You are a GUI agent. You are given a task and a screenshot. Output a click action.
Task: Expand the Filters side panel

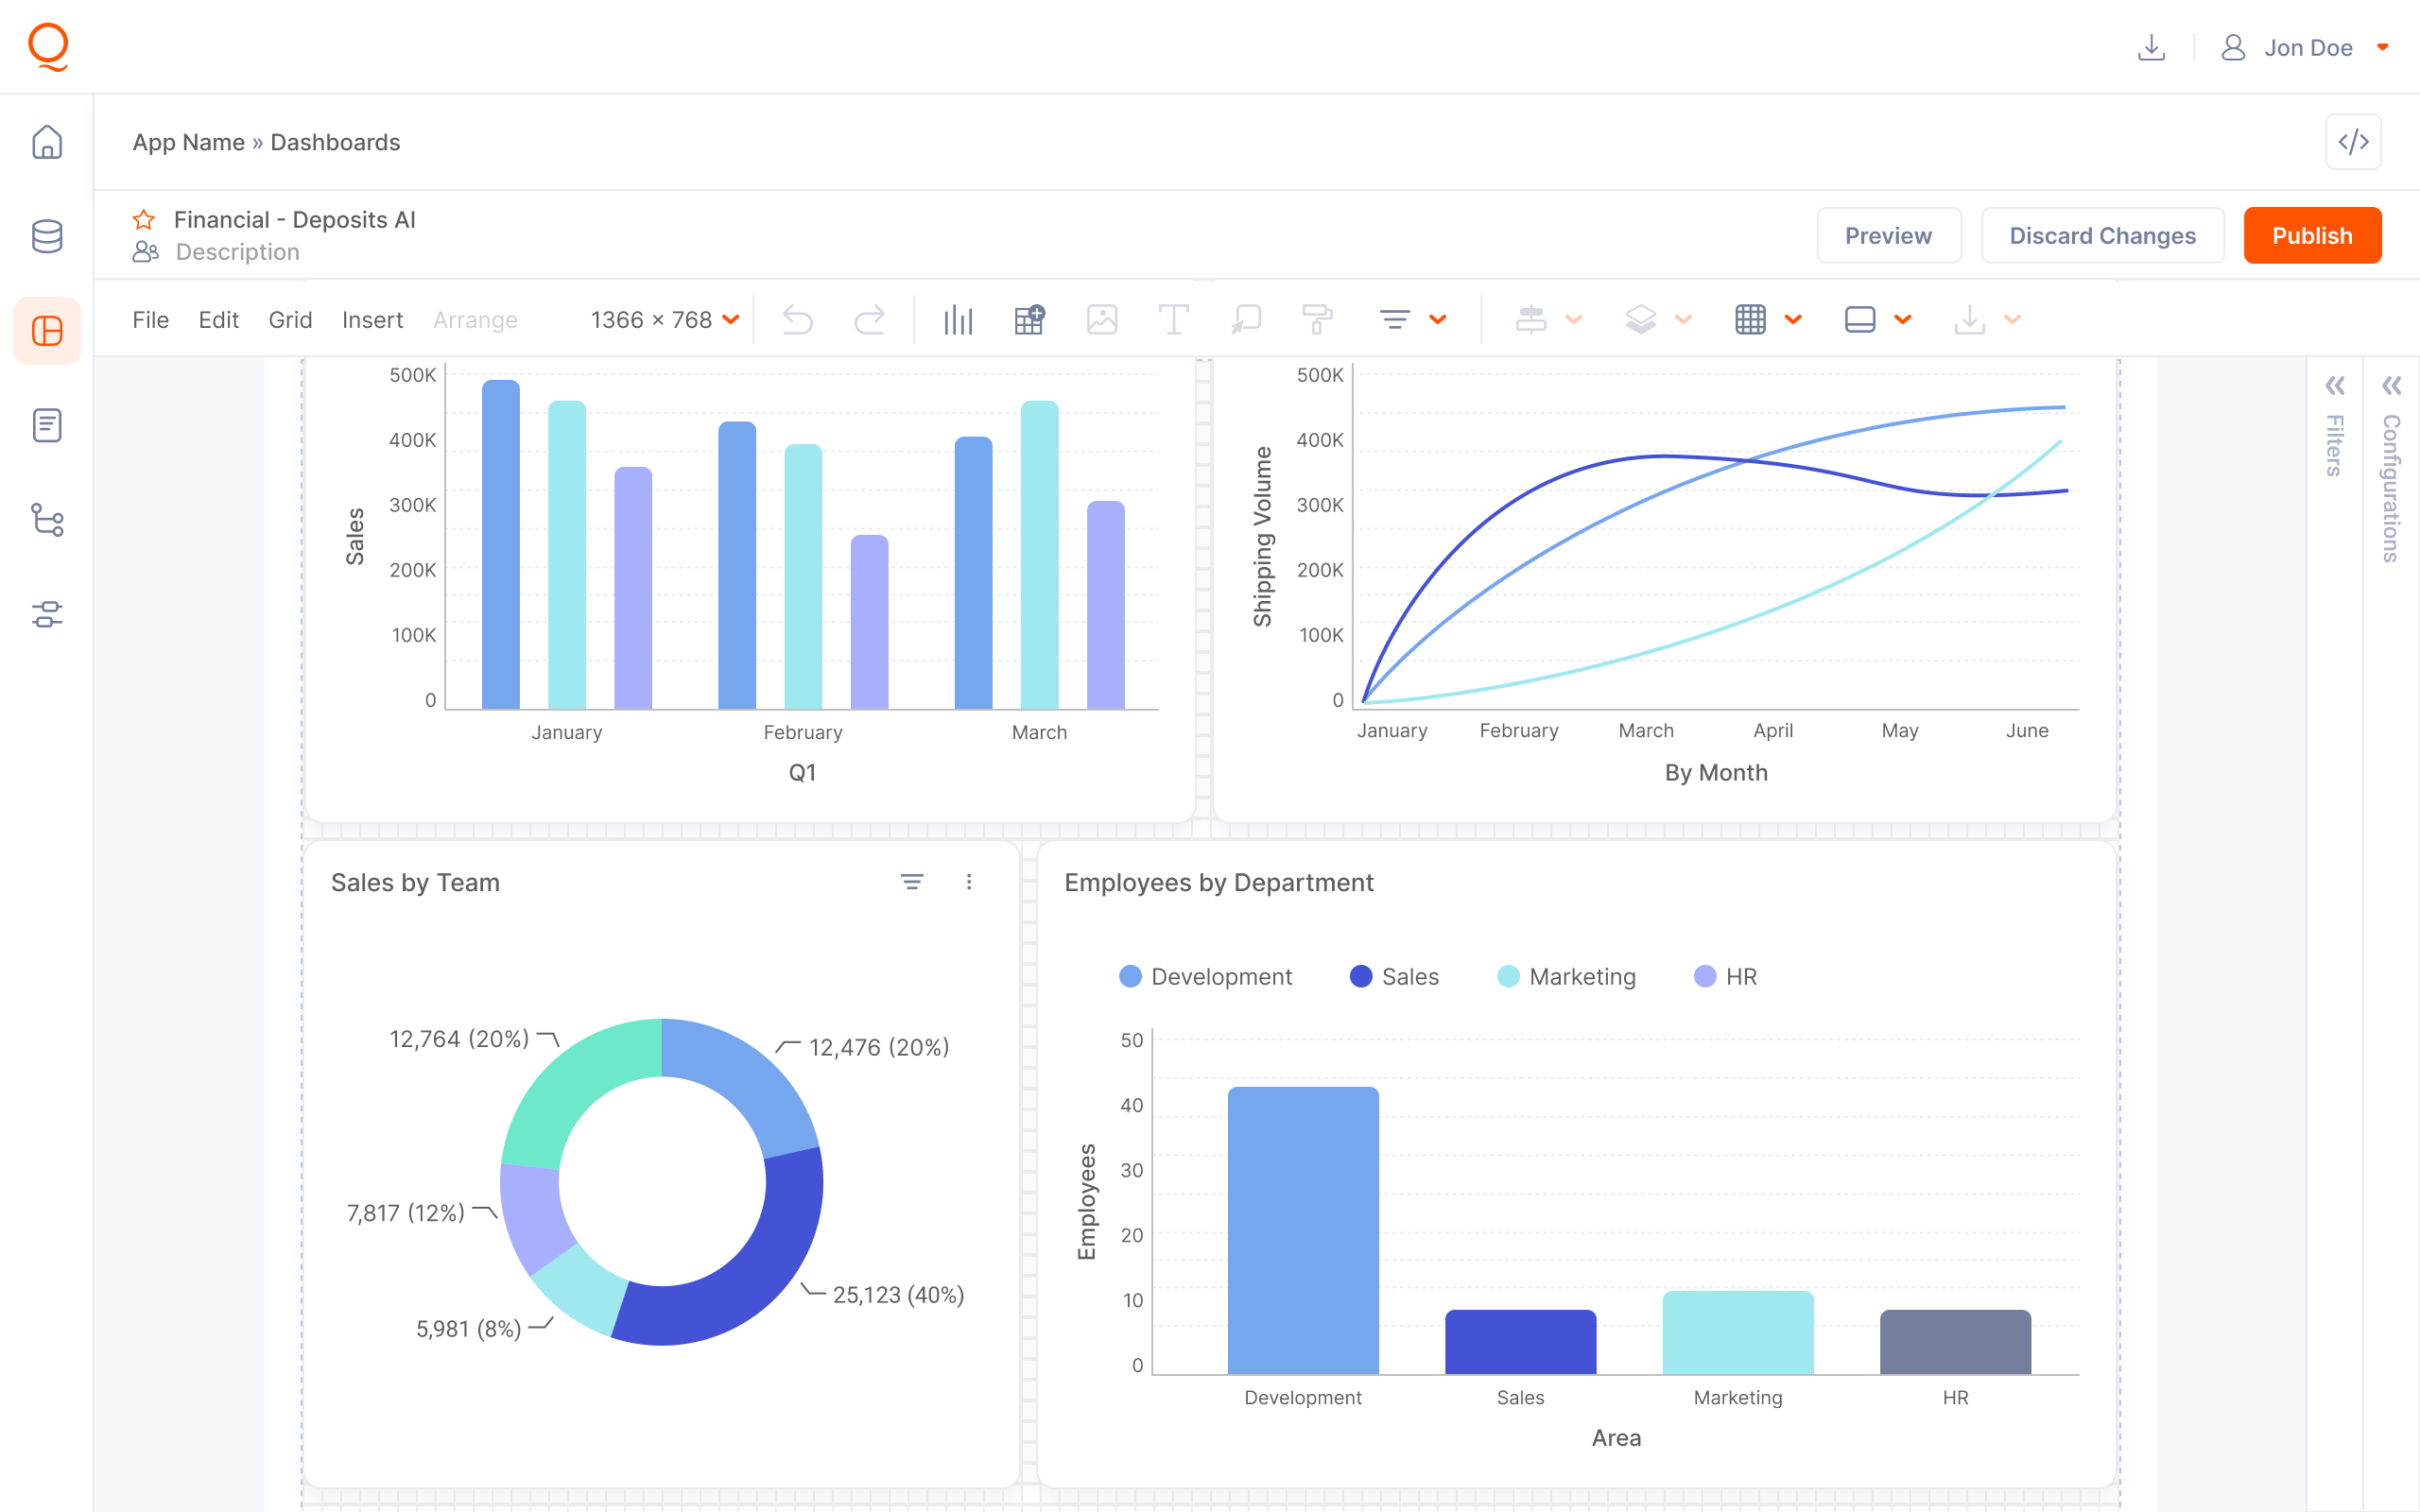[2334, 386]
